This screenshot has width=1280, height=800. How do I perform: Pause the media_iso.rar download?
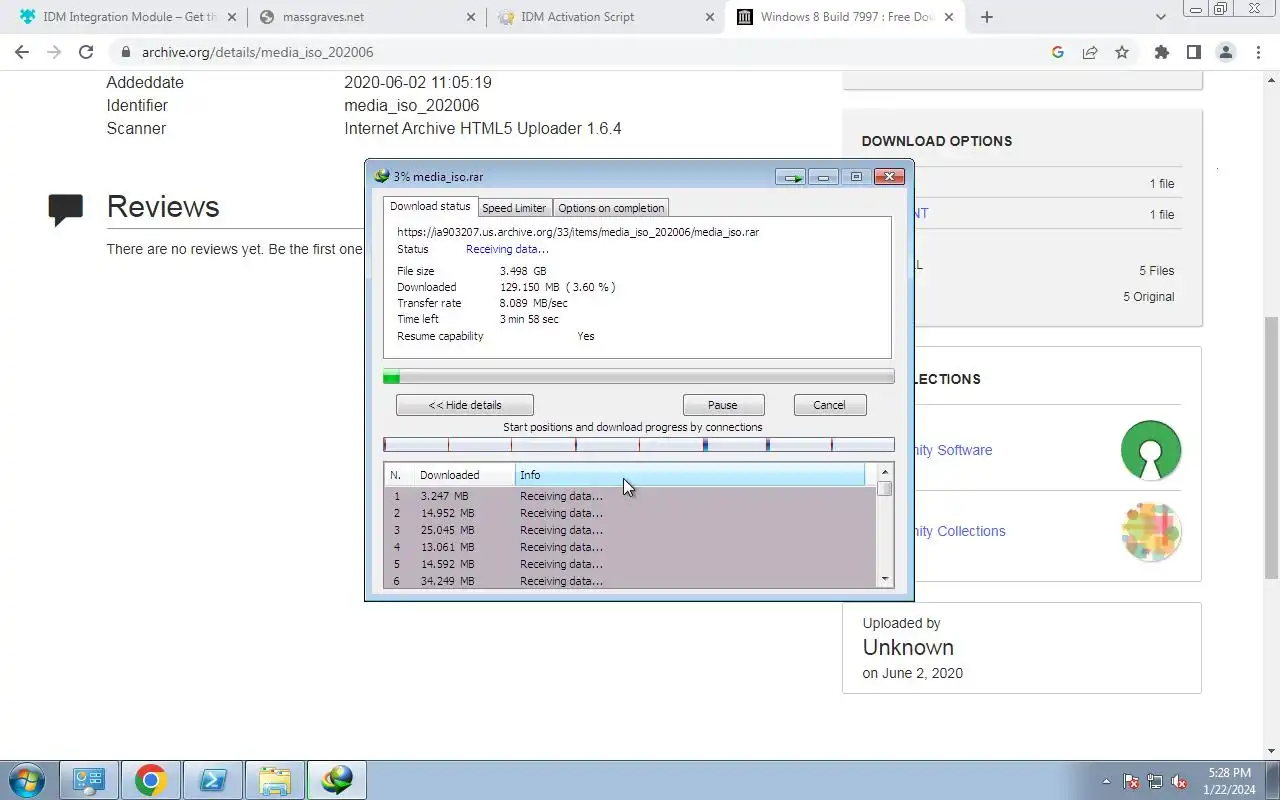point(723,405)
